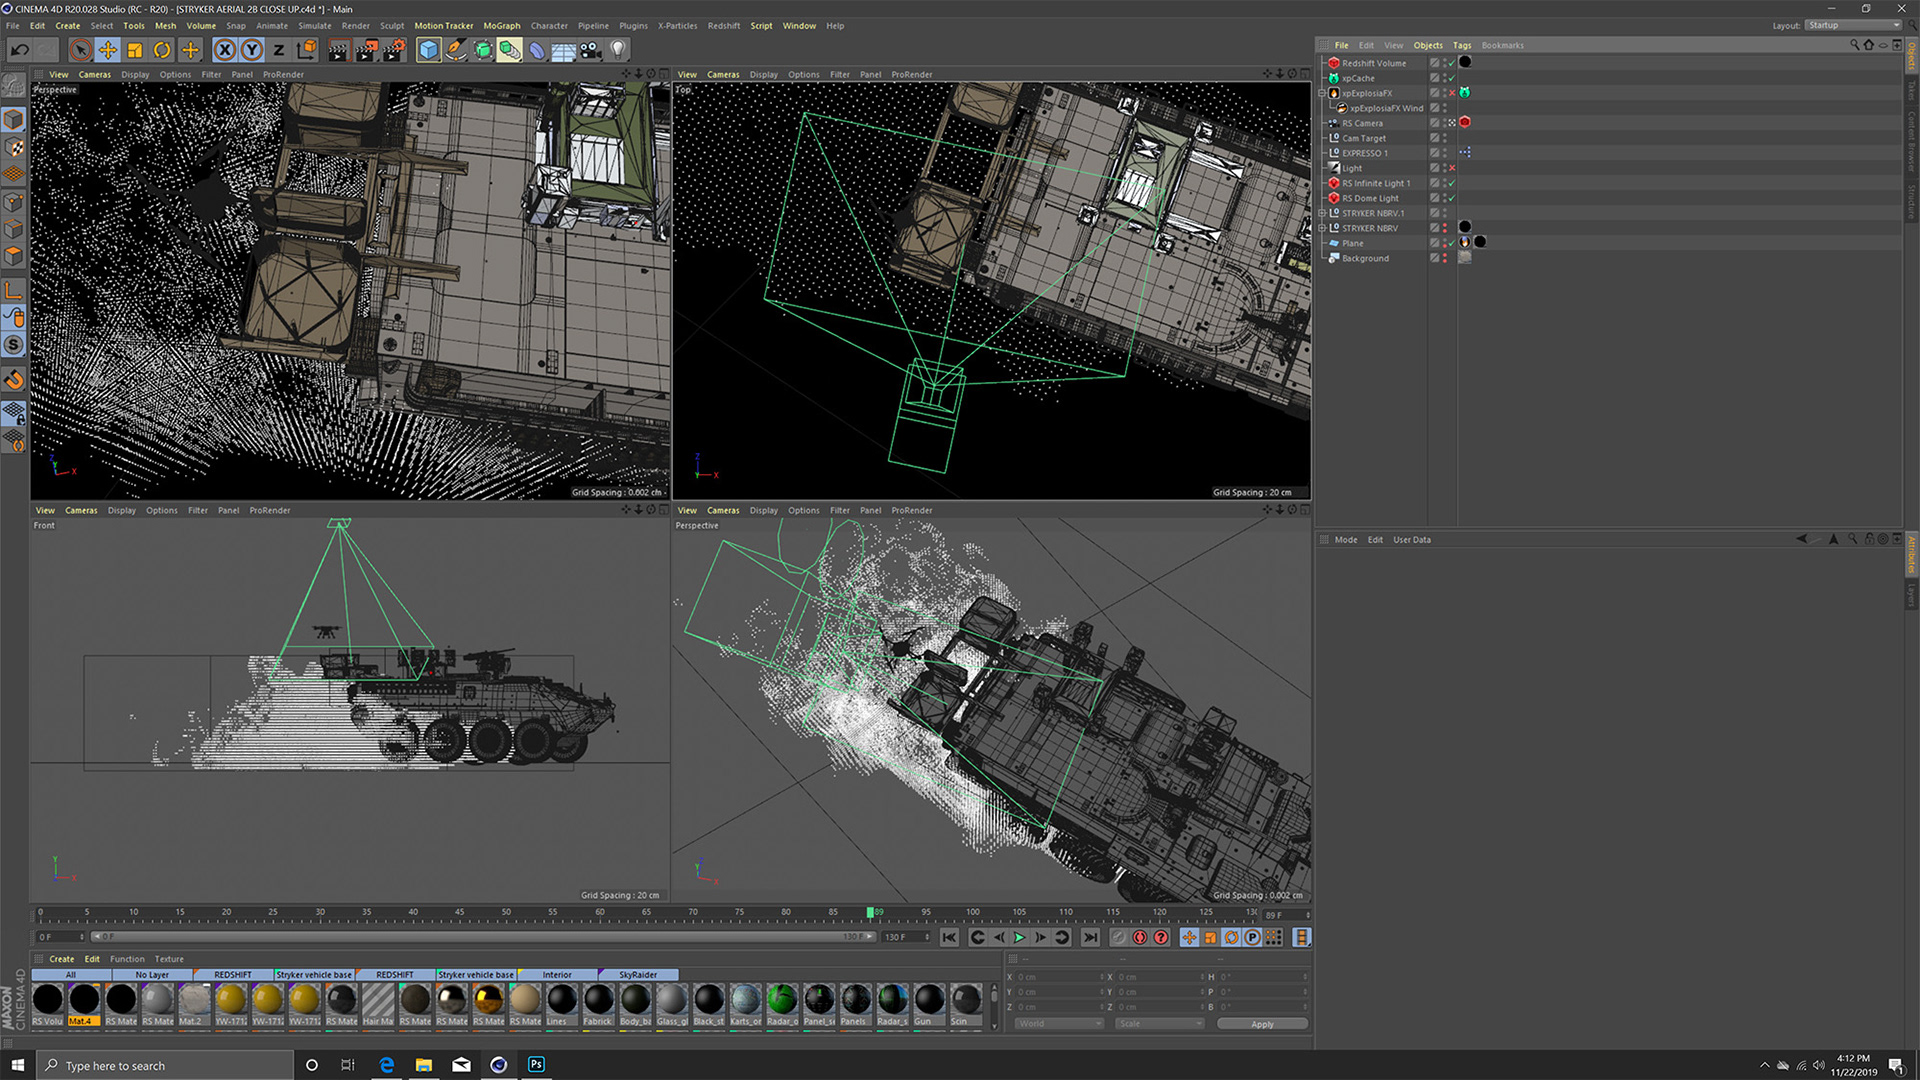This screenshot has height=1080, width=1920.
Task: Toggle Light object enable red cross
Action: click(x=1452, y=168)
